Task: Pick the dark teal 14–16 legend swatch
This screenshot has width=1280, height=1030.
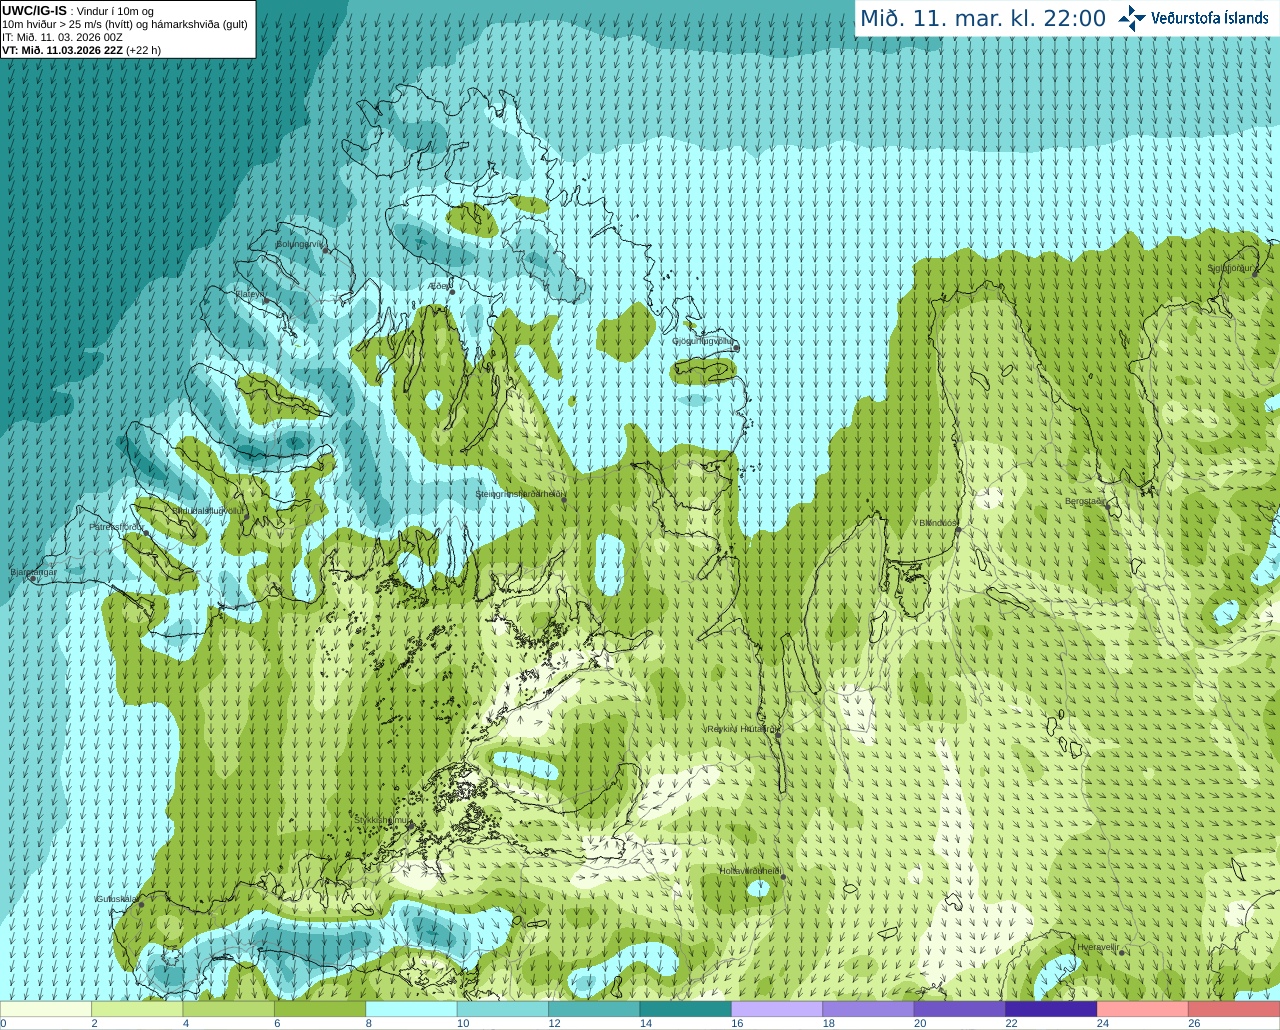Action: [686, 1009]
